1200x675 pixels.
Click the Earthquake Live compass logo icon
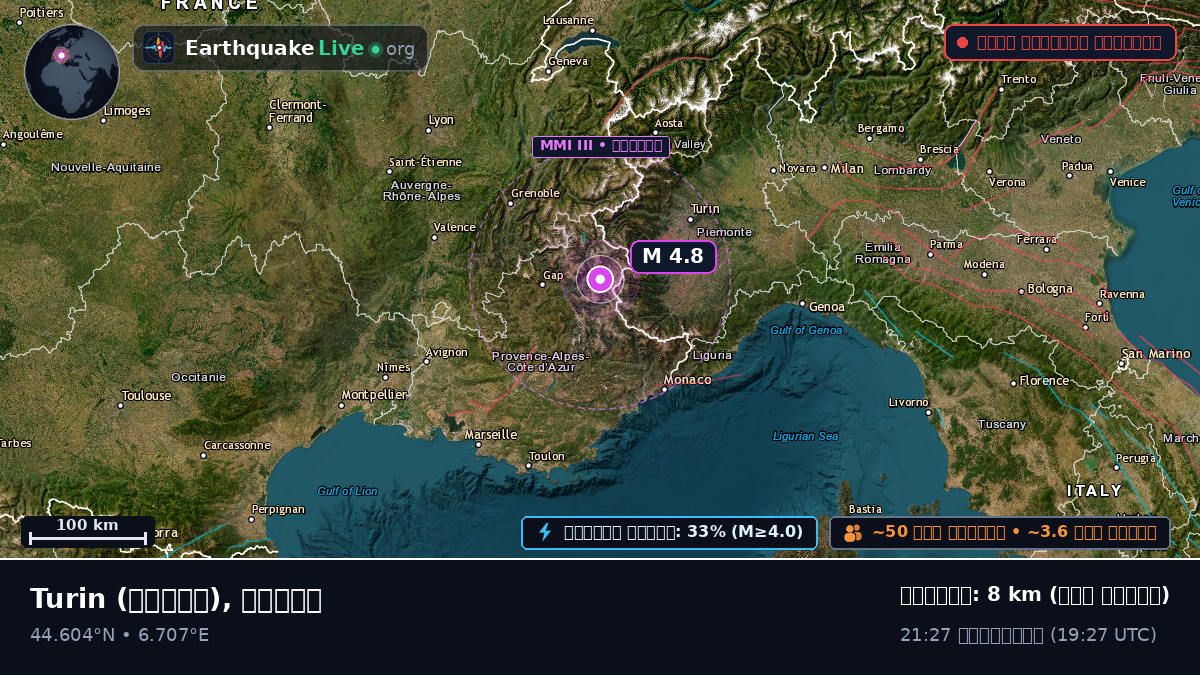click(x=159, y=48)
